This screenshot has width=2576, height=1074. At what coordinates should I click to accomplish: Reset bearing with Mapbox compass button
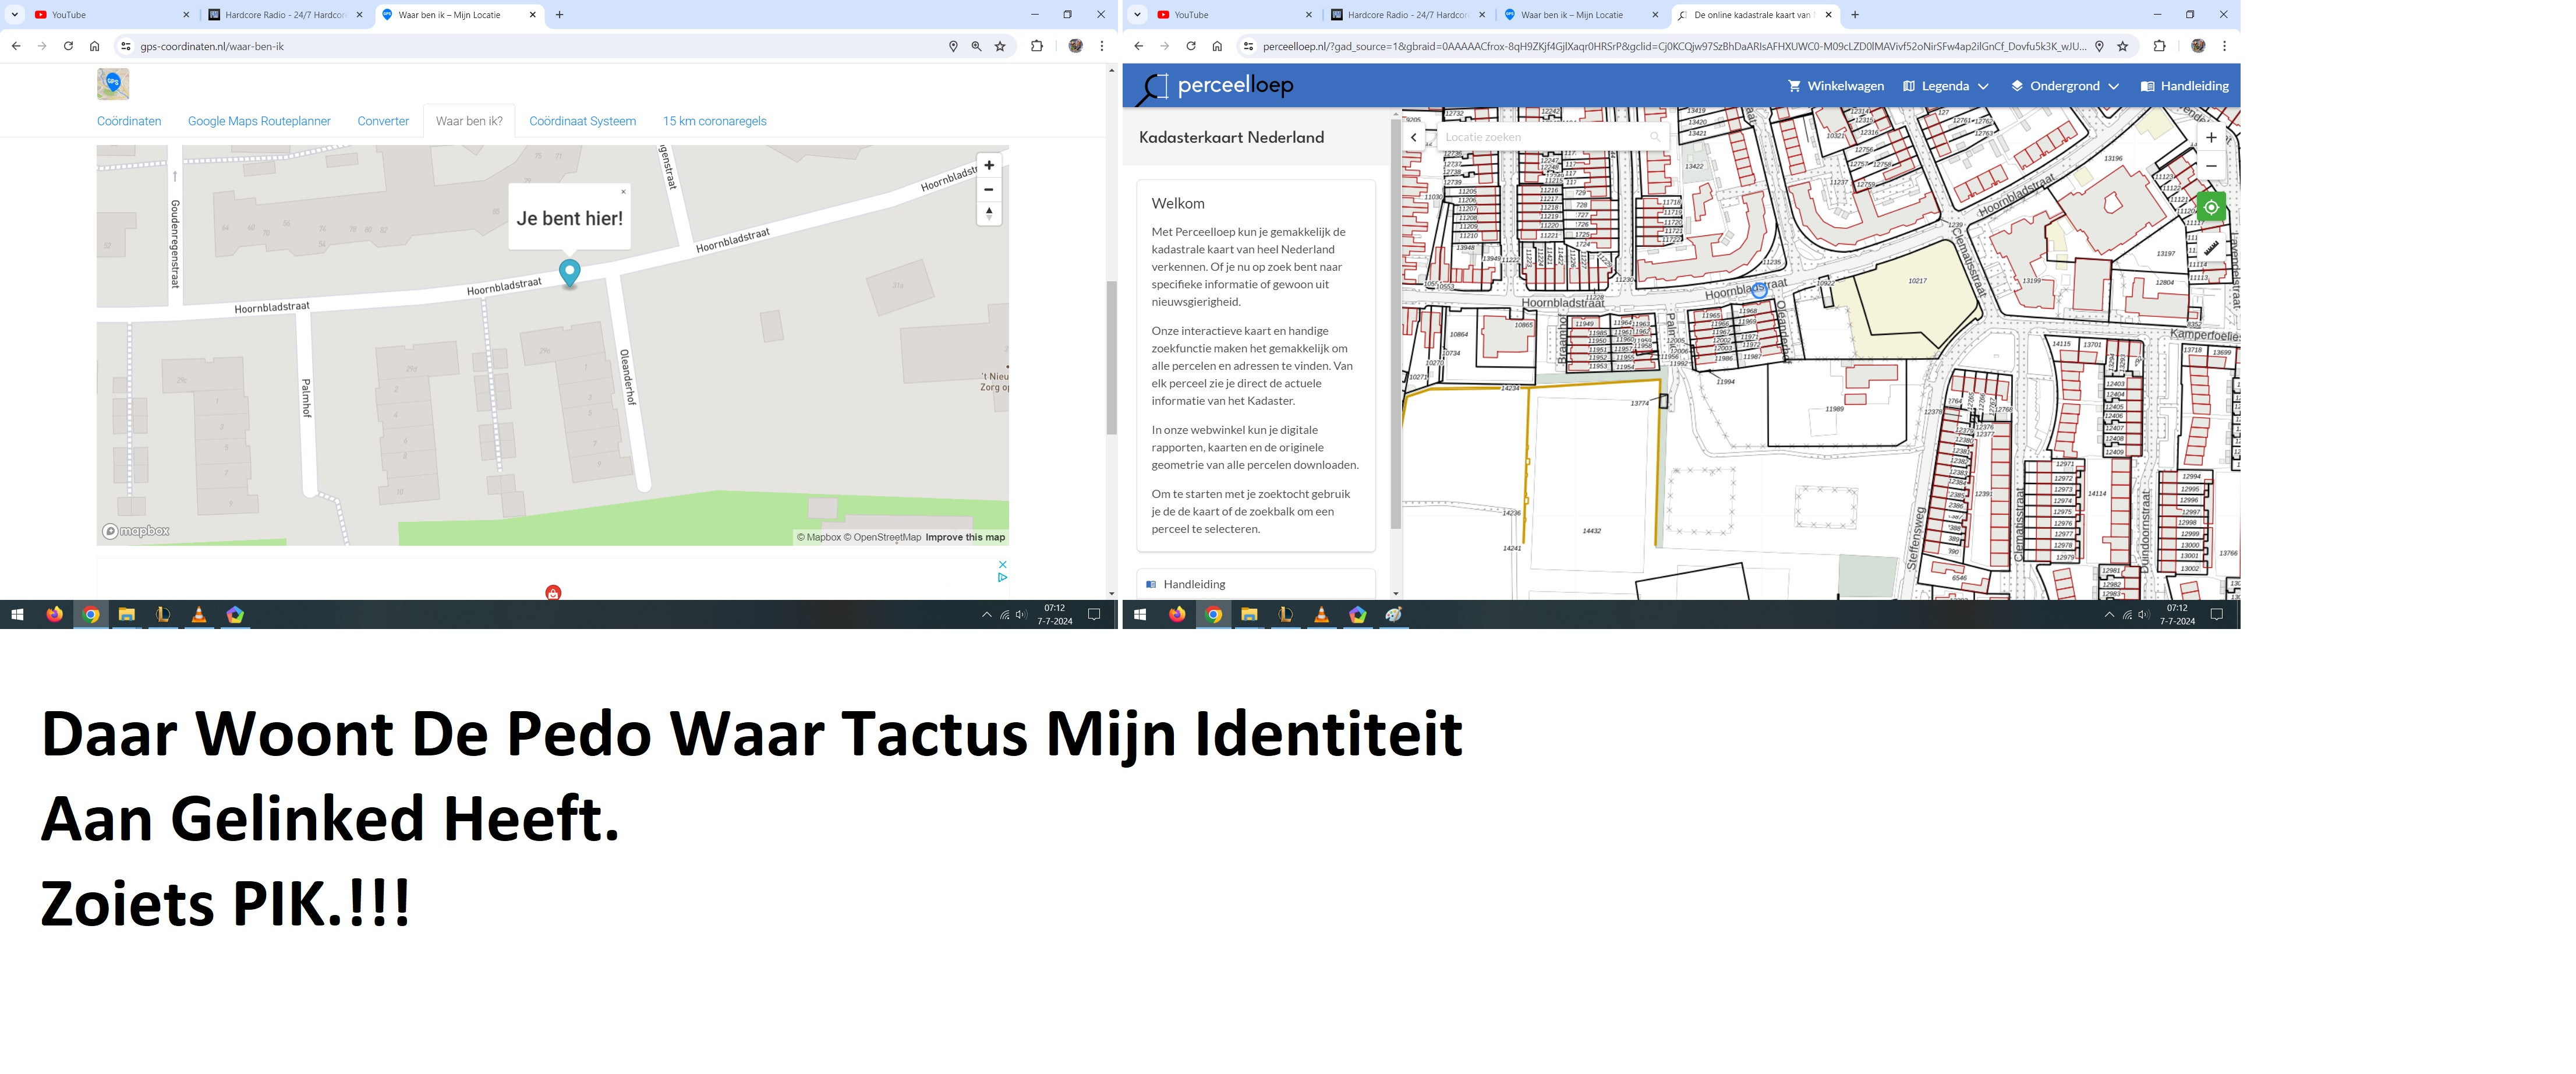tap(988, 213)
